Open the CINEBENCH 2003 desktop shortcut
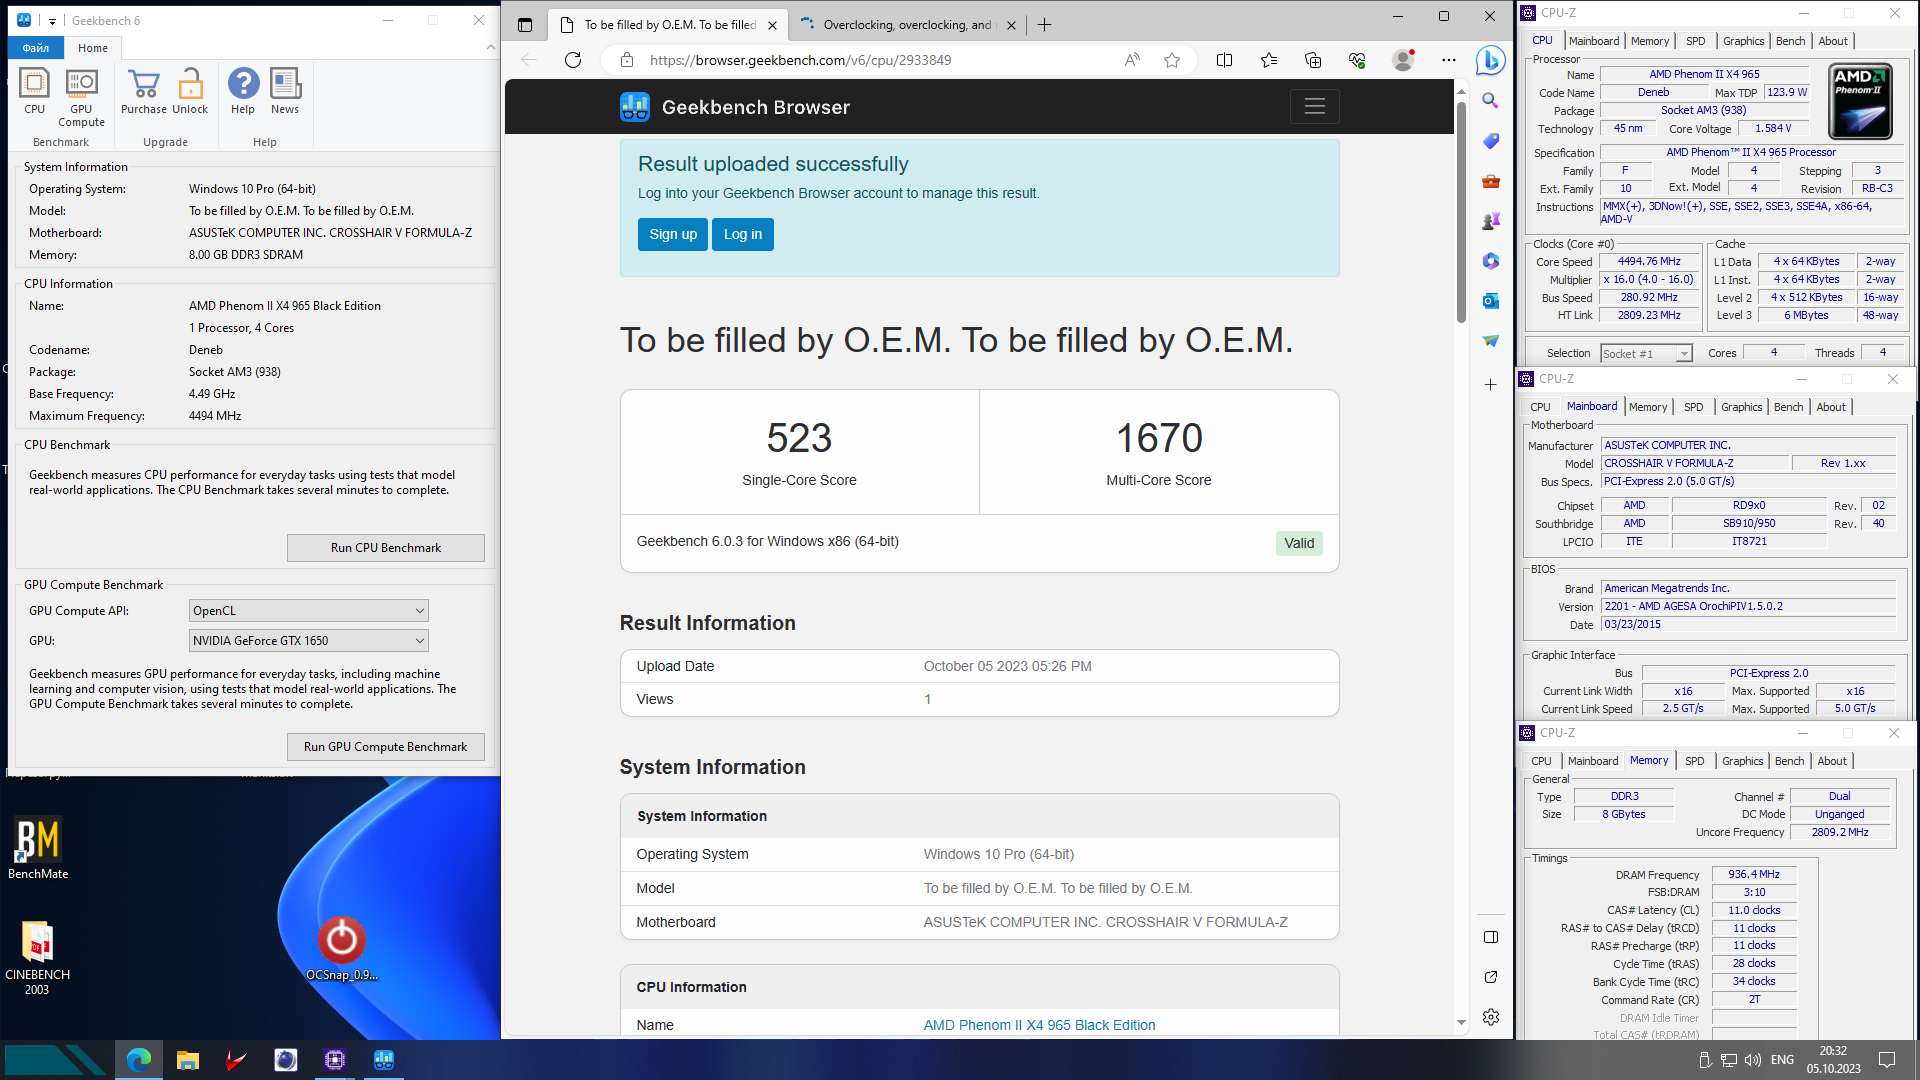1920x1080 pixels. (37, 958)
